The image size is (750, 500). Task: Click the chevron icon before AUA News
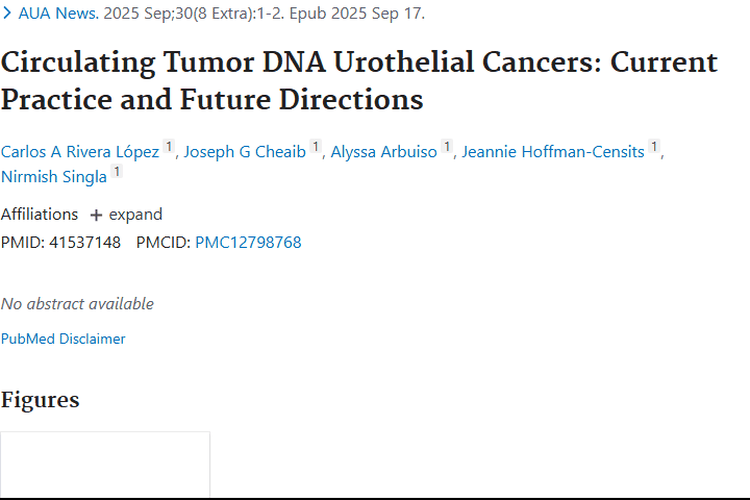(x=7, y=14)
